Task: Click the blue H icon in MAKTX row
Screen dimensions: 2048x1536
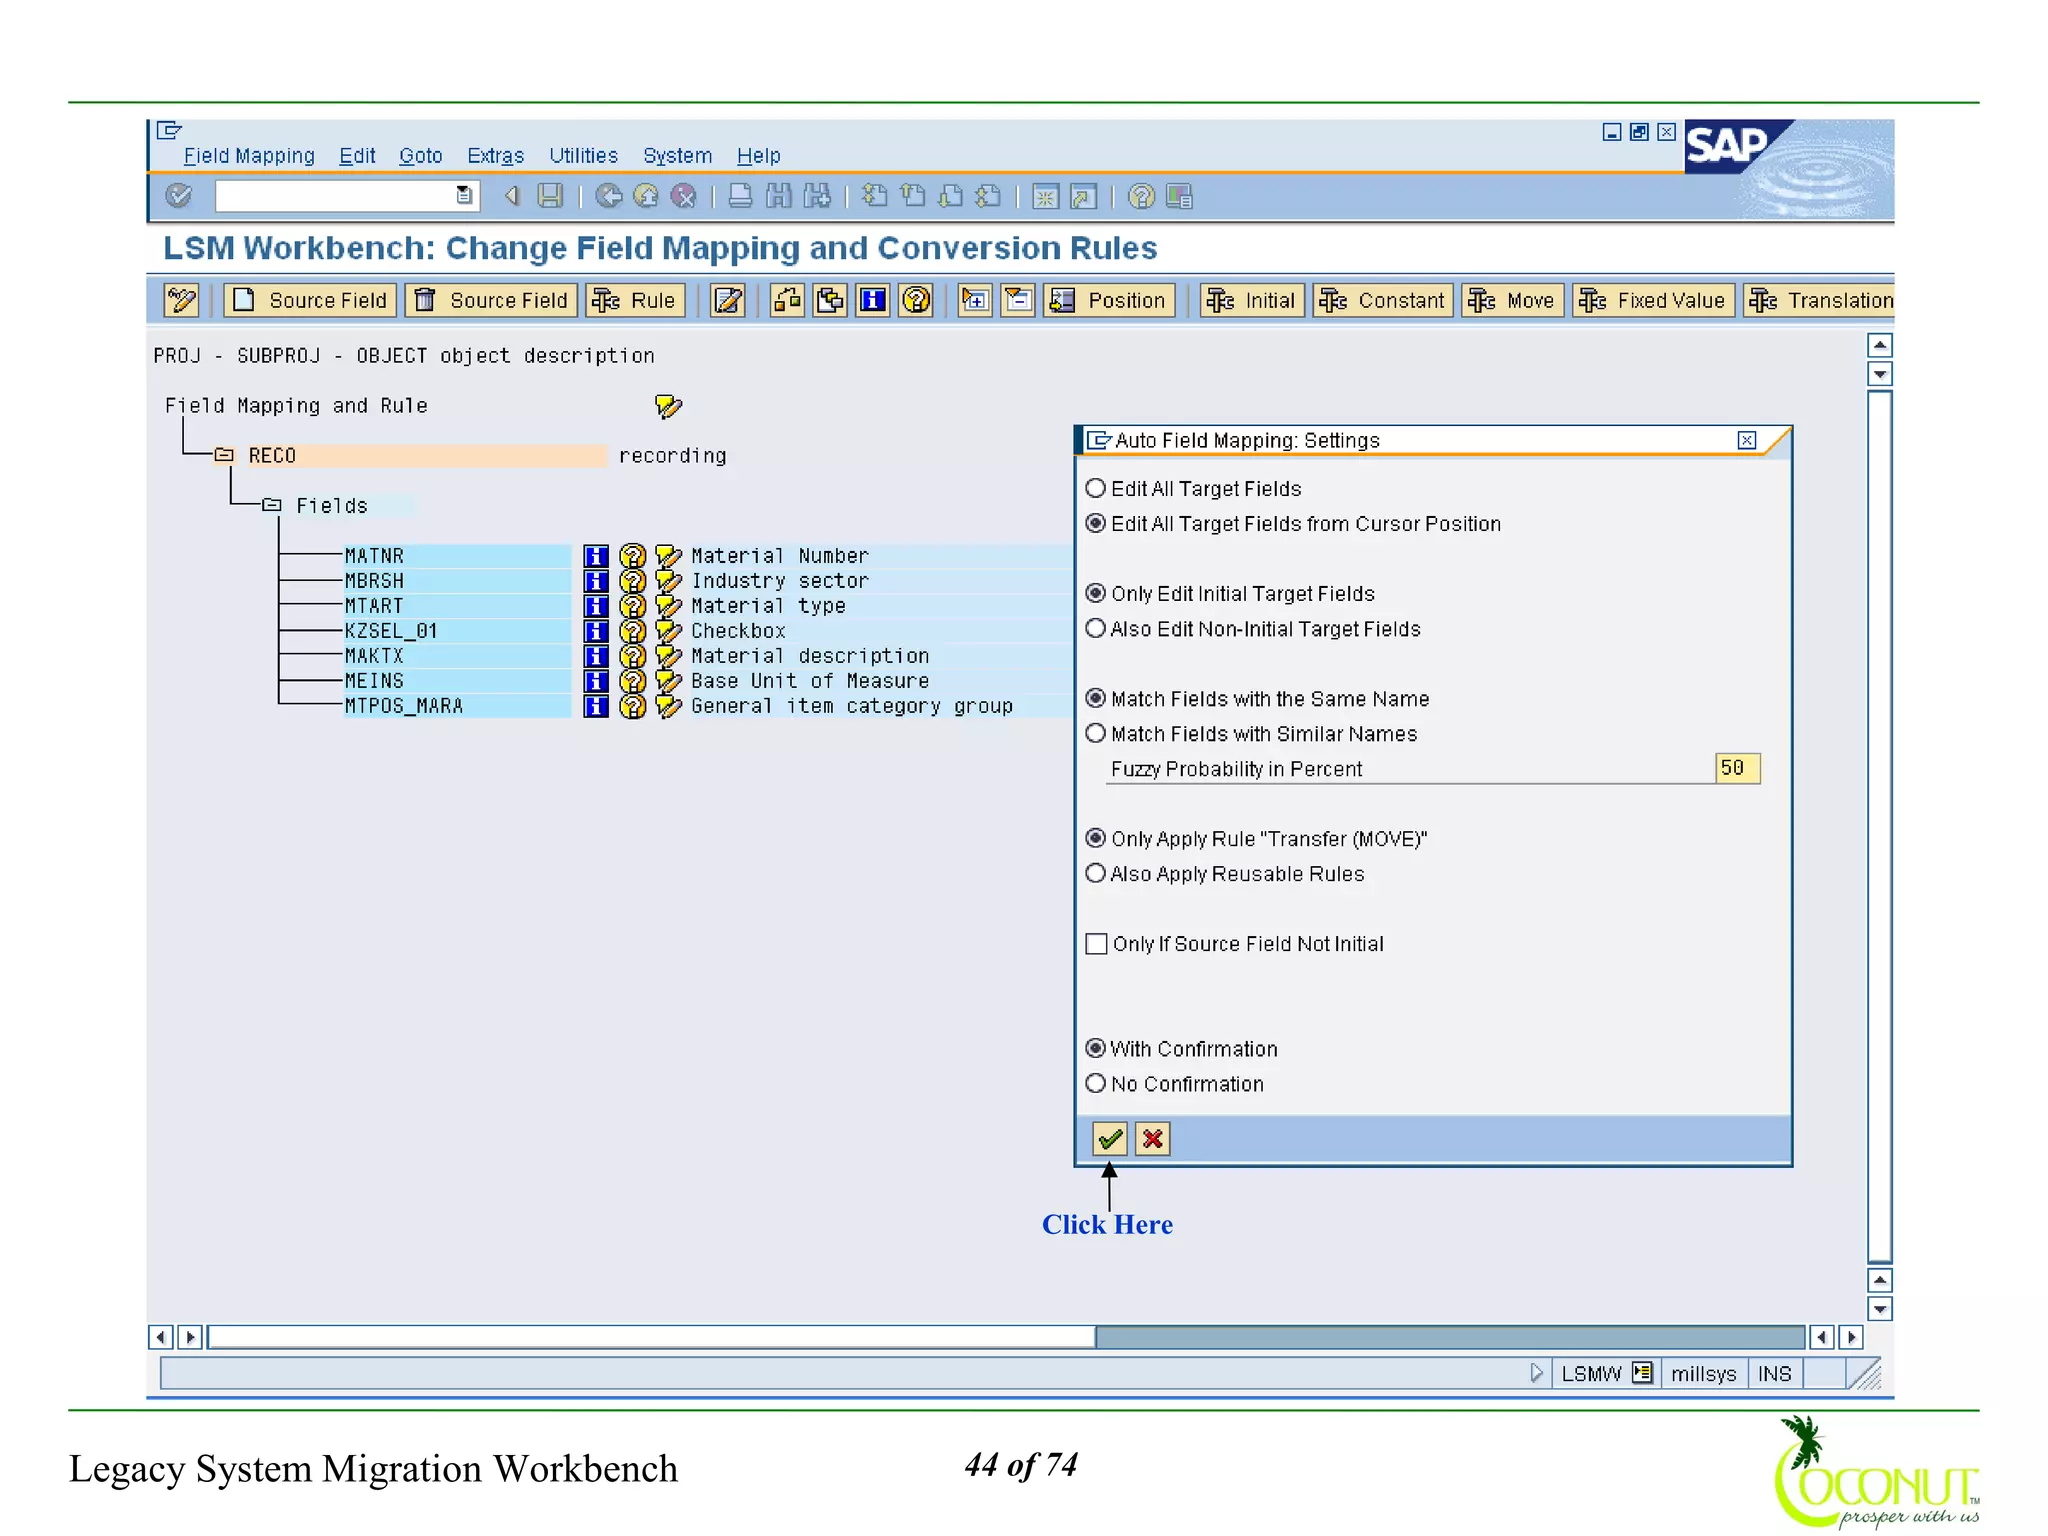Action: pyautogui.click(x=596, y=656)
